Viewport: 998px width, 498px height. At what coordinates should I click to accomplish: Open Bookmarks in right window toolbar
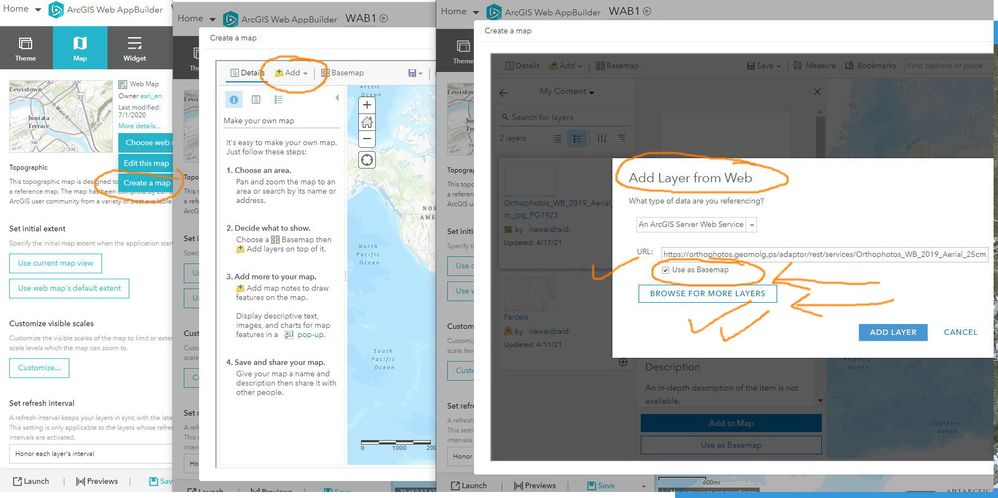click(869, 66)
